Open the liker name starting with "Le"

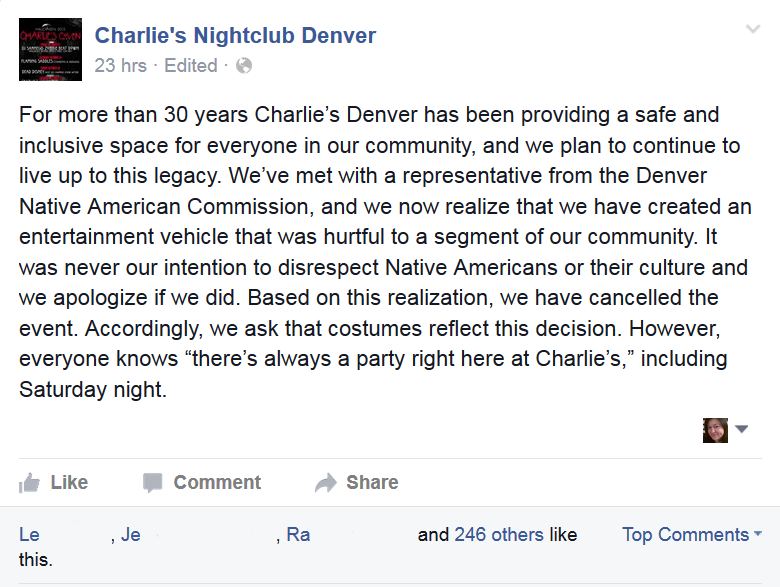(30, 535)
